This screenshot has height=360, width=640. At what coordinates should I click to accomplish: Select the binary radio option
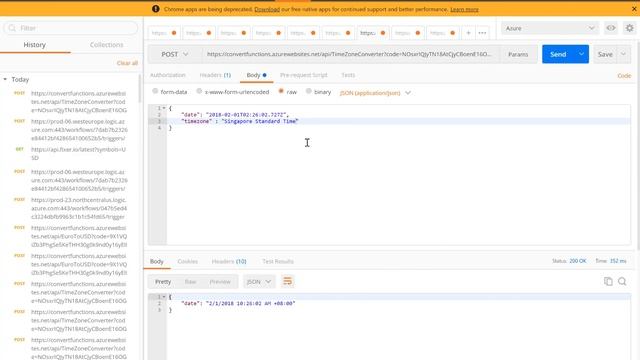click(309, 91)
